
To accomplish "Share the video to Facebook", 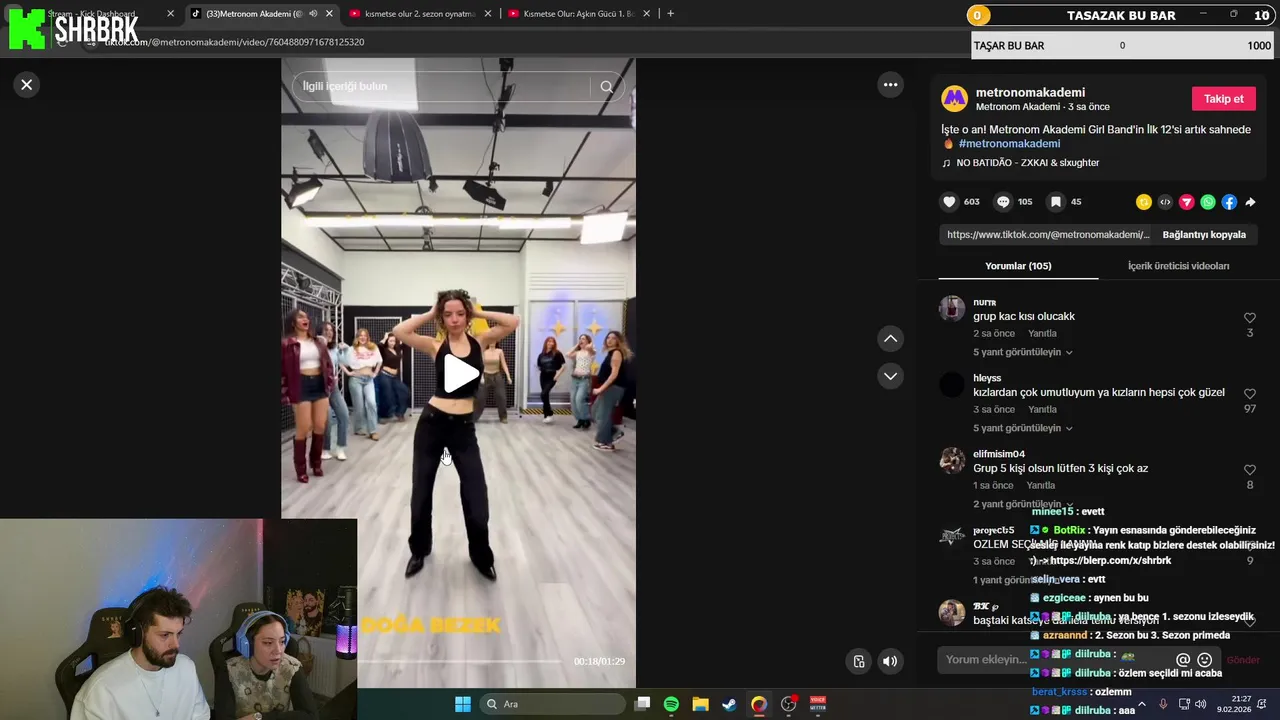I will click(1229, 202).
